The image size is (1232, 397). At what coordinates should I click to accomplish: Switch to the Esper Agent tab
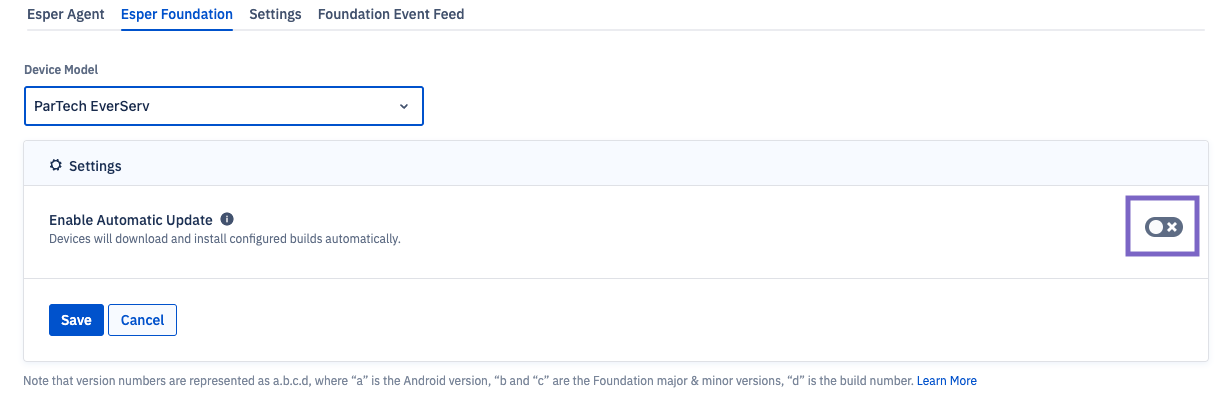point(66,15)
